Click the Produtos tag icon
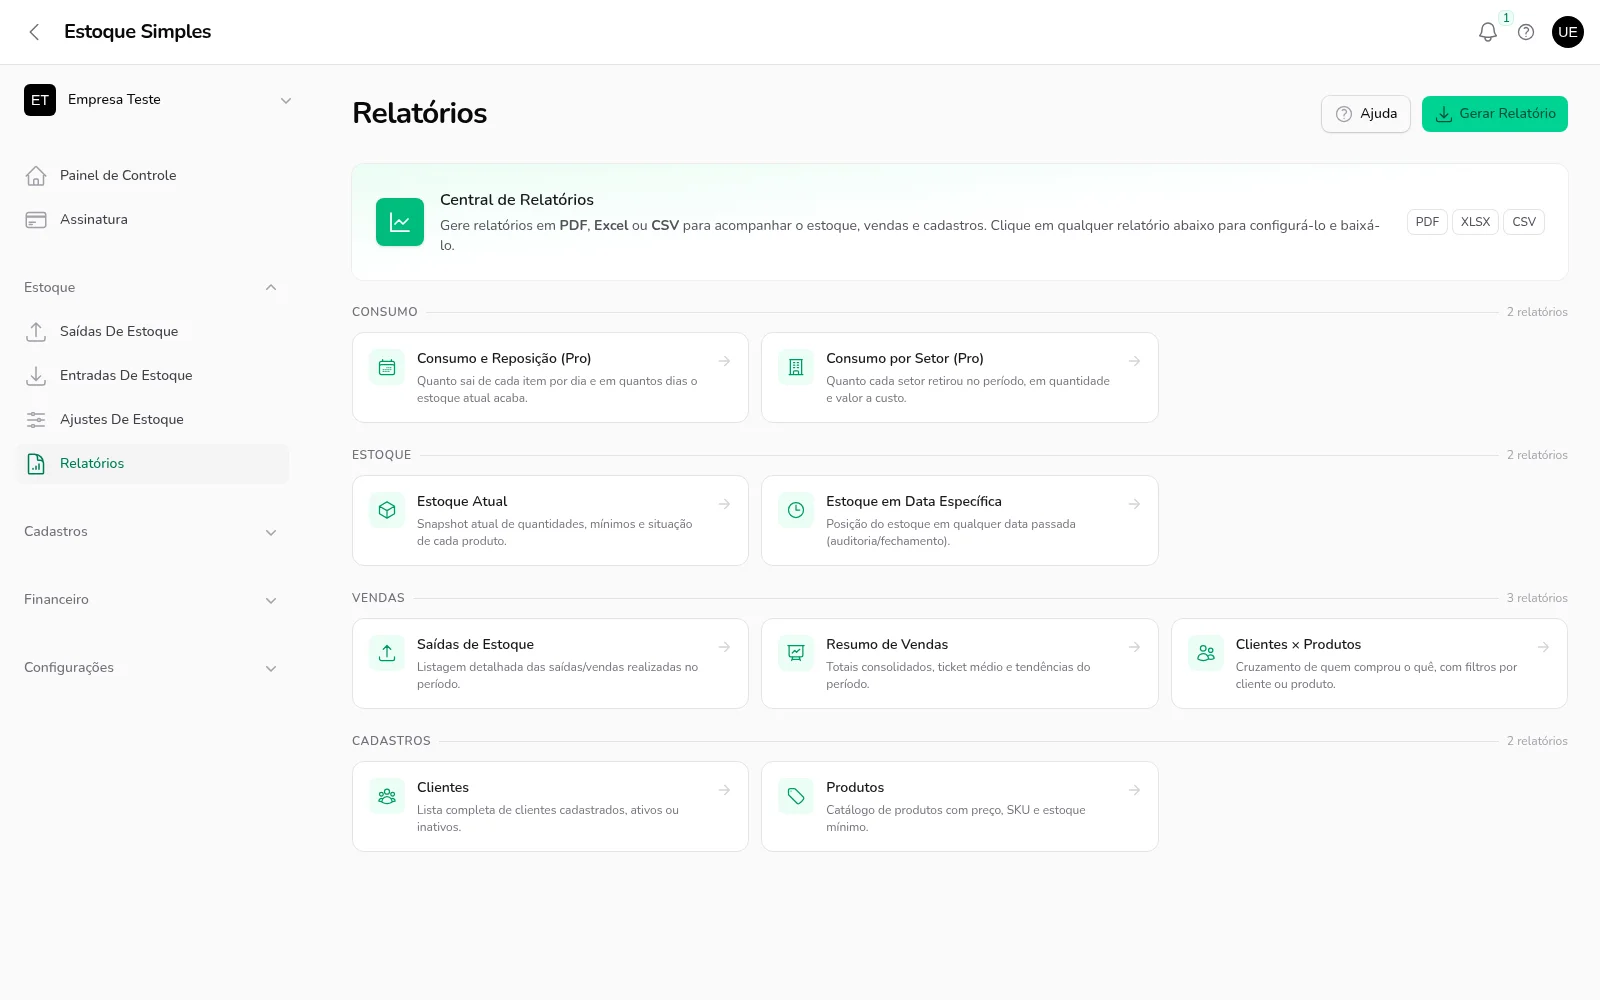The width and height of the screenshot is (1600, 1000). [796, 796]
